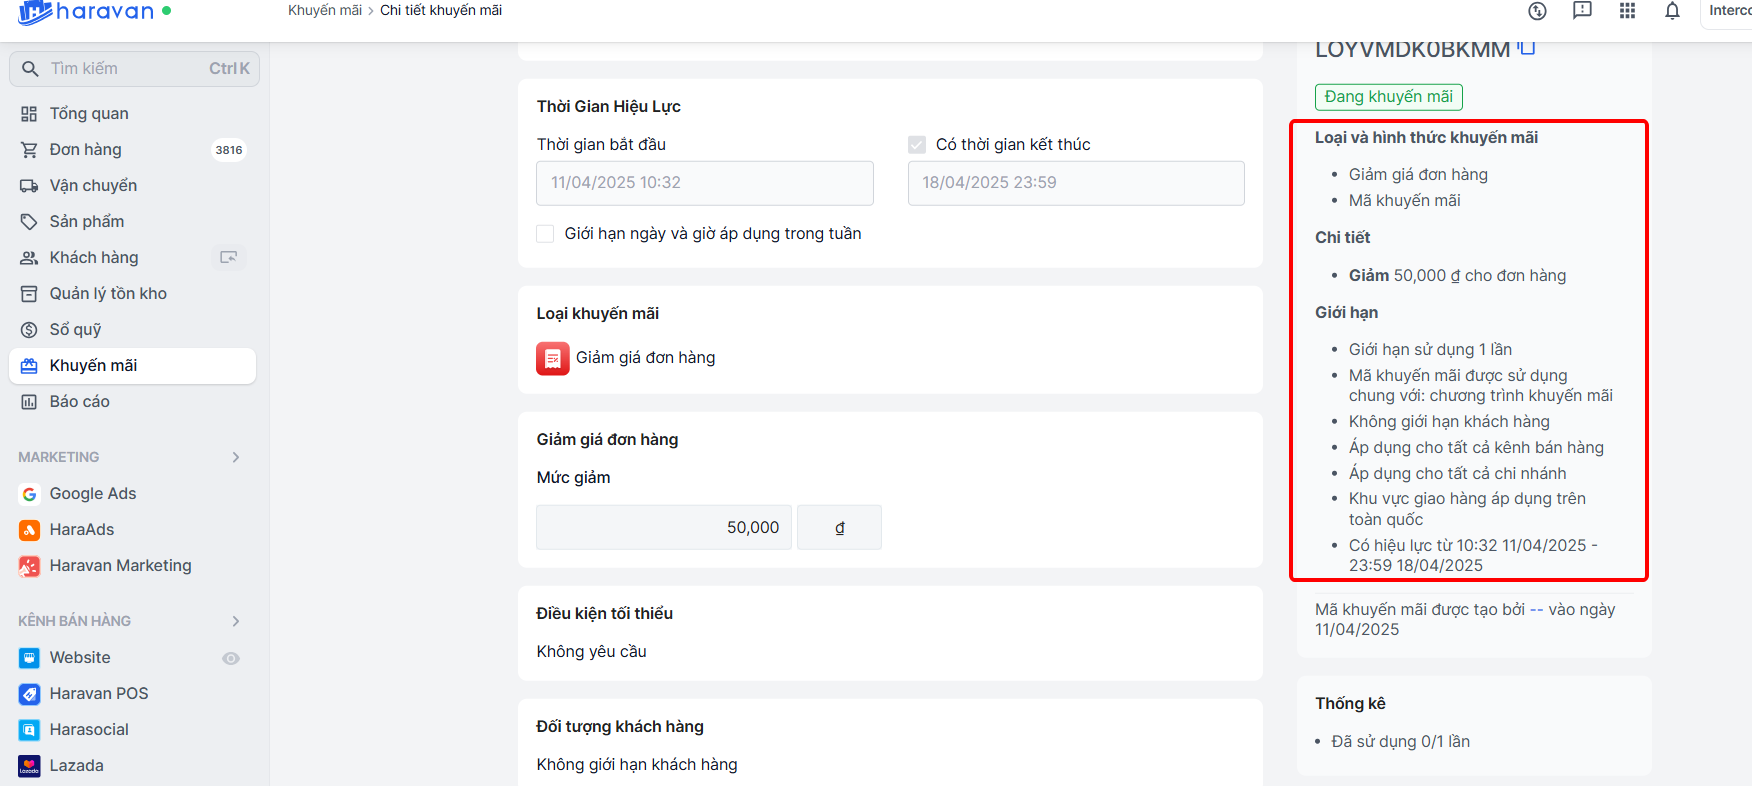Click the Giảm giá đơn hàng icon
The image size is (1752, 786).
click(552, 358)
